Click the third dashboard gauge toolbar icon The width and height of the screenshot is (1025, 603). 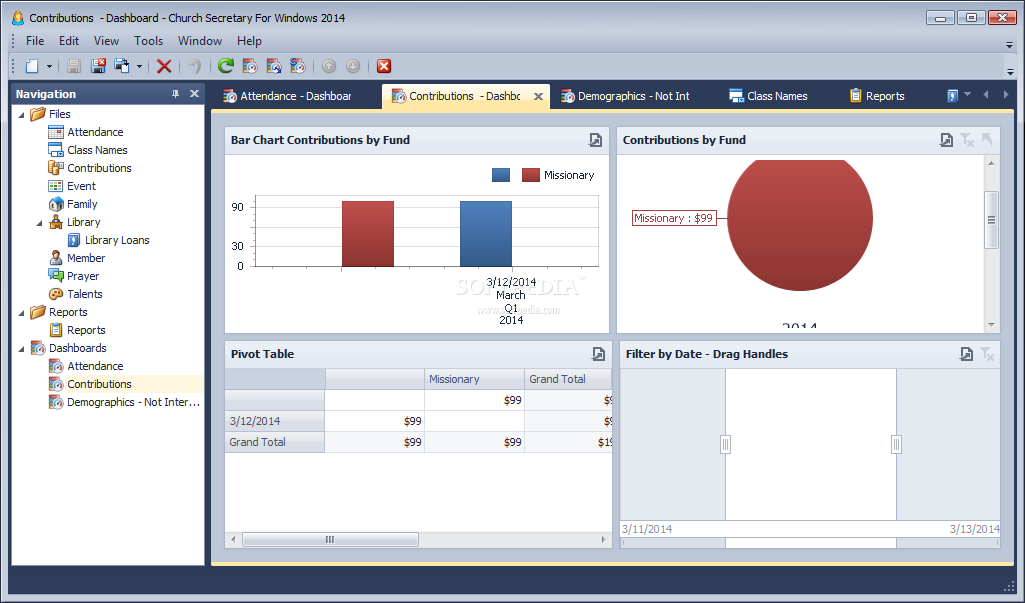click(x=297, y=66)
